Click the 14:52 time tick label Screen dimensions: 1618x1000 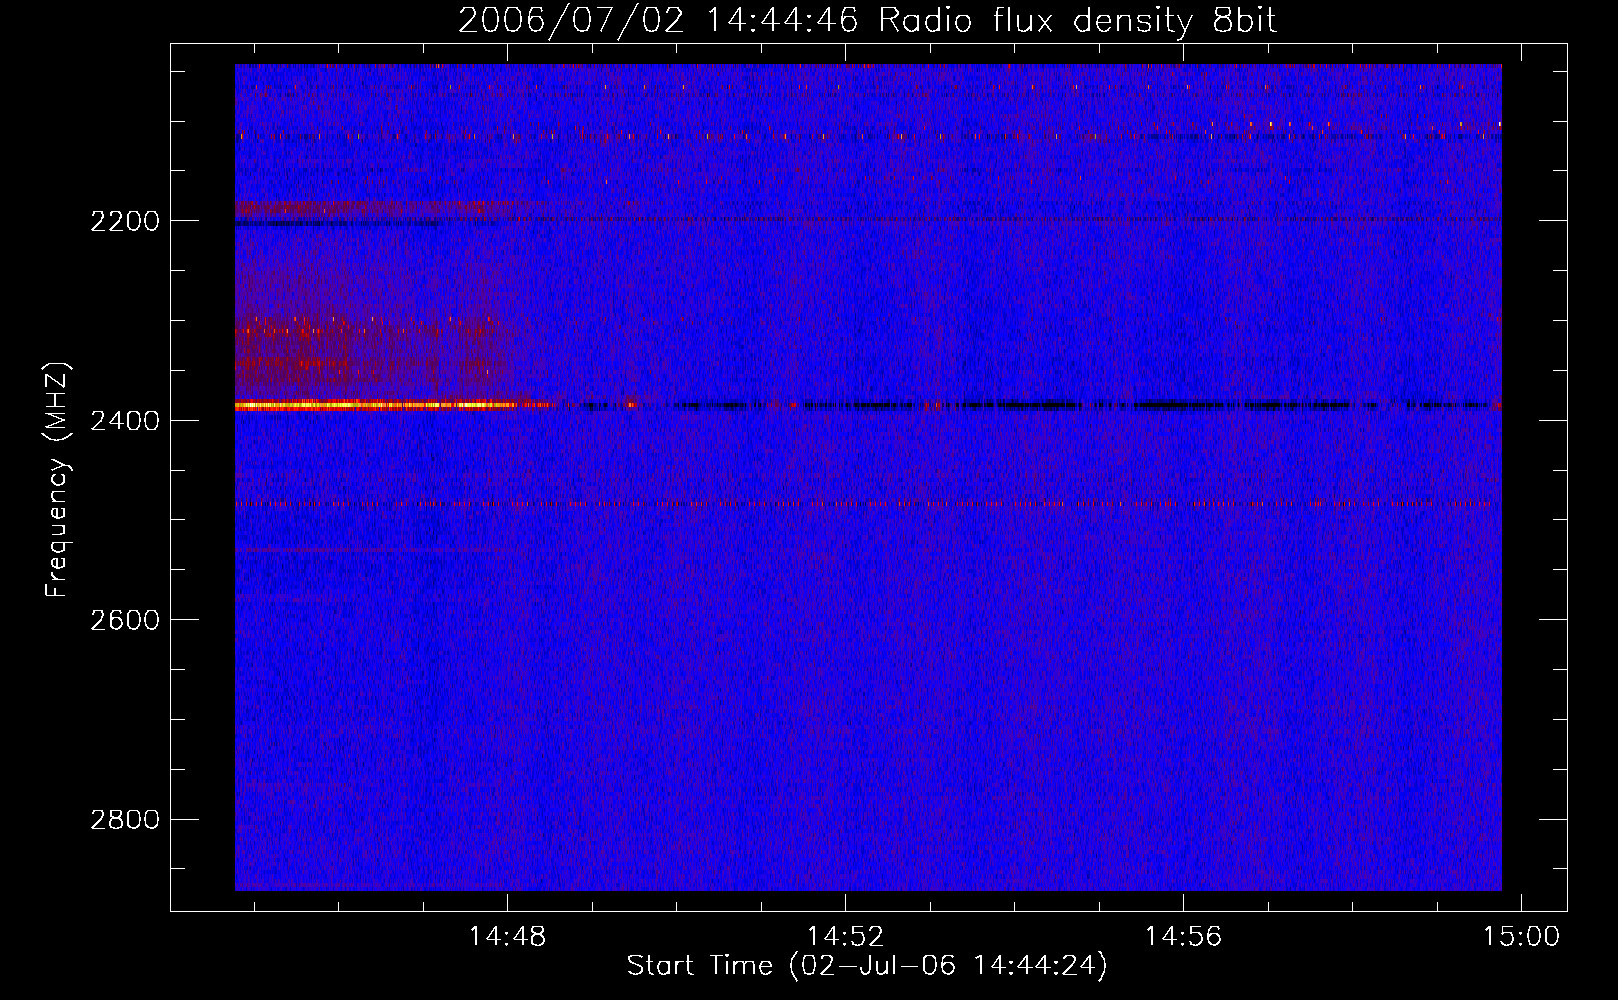[846, 937]
